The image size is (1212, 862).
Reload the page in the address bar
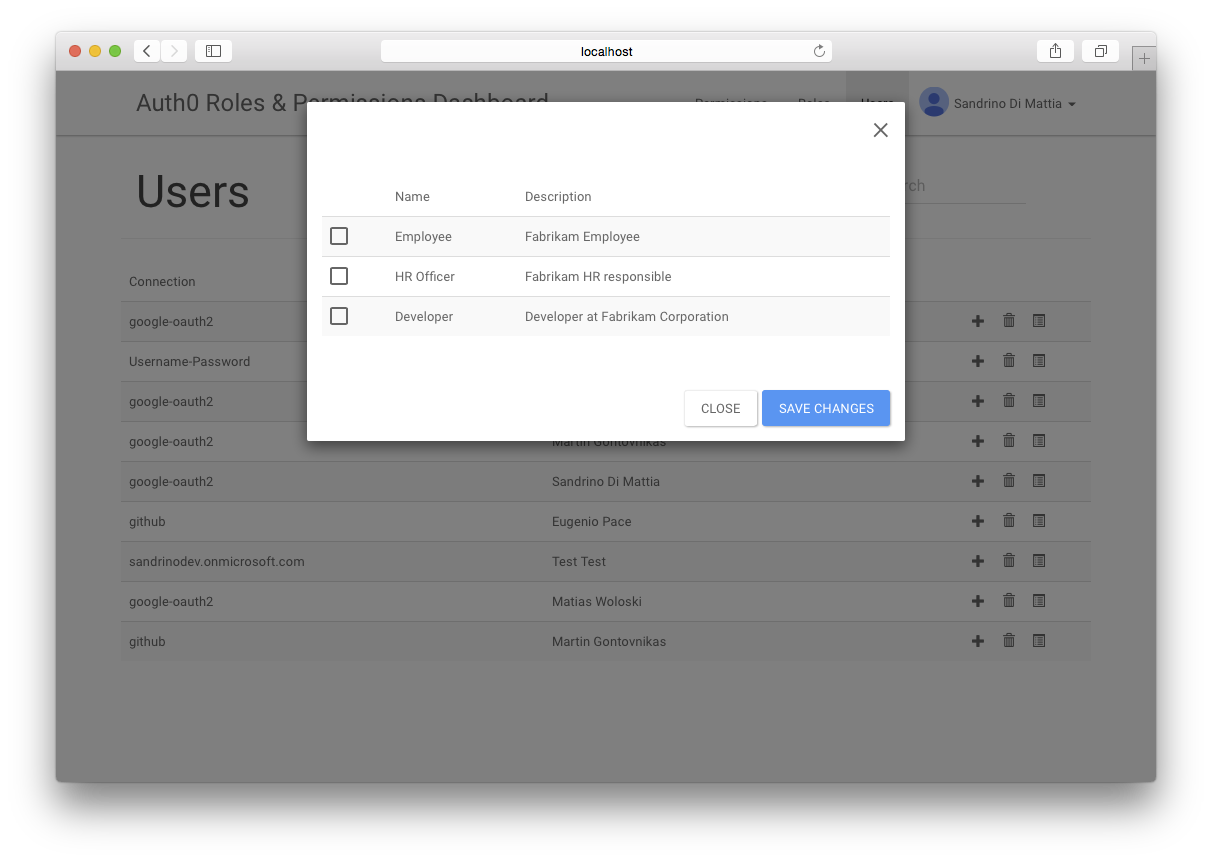point(819,51)
